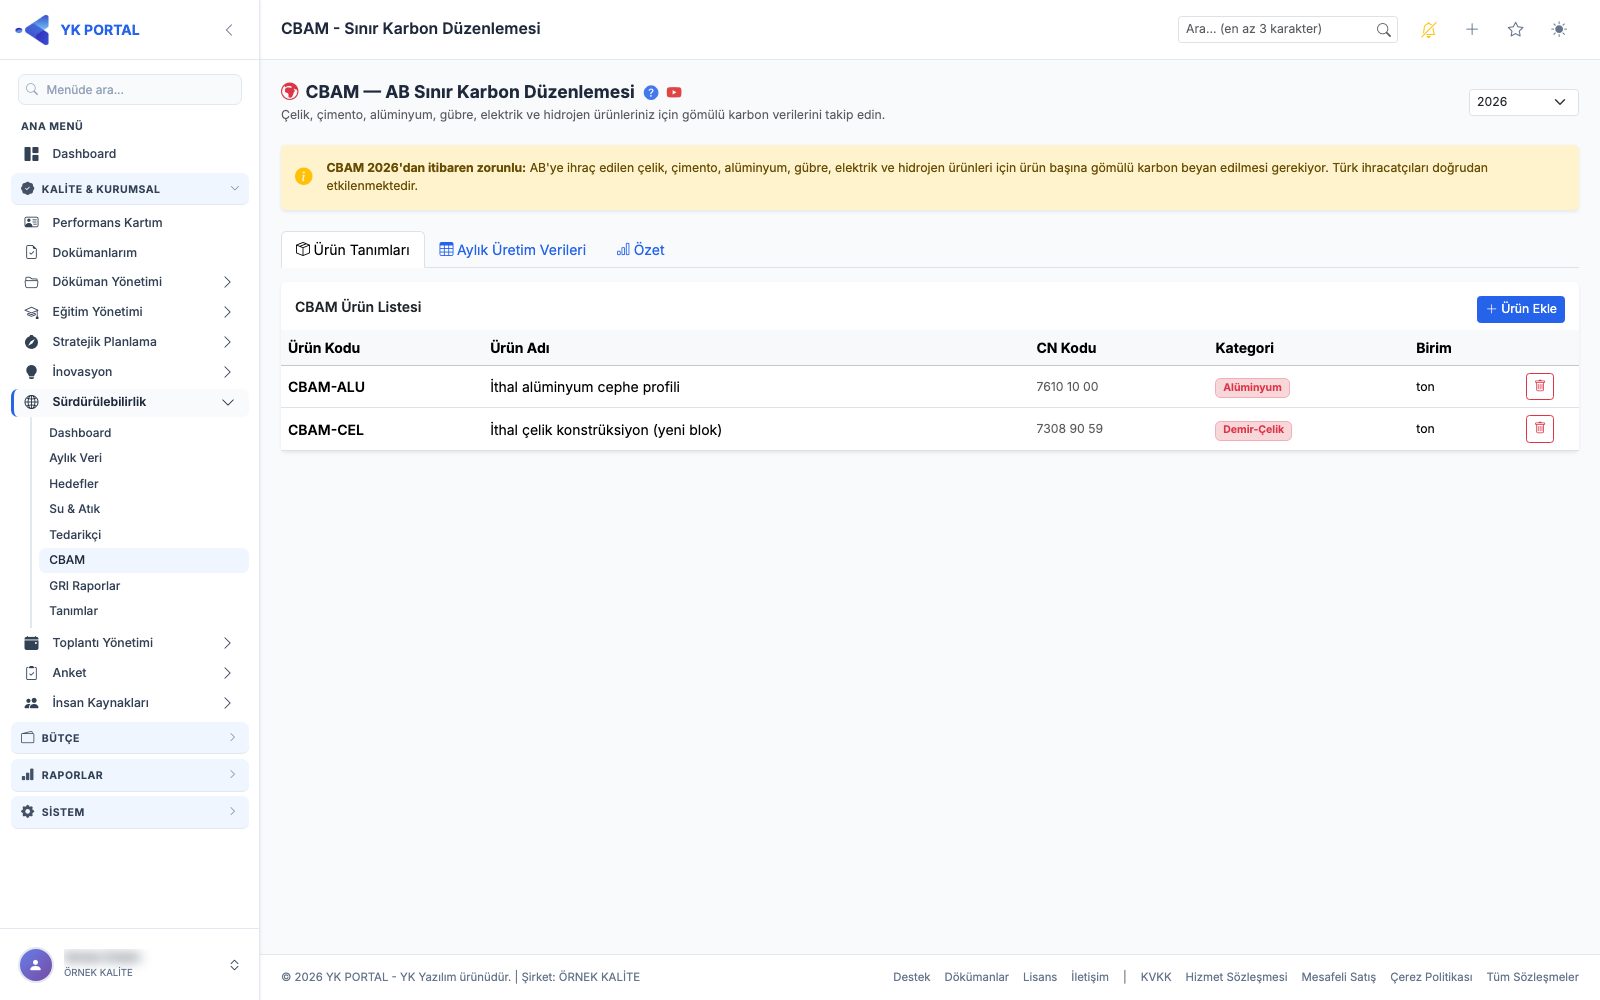Delete the CBAM-CEL product row
Screen dimensions: 1600x1000
pyautogui.click(x=1540, y=429)
